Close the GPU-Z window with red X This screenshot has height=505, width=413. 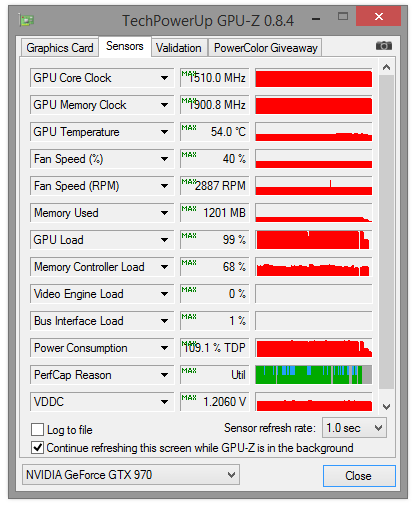[378, 16]
